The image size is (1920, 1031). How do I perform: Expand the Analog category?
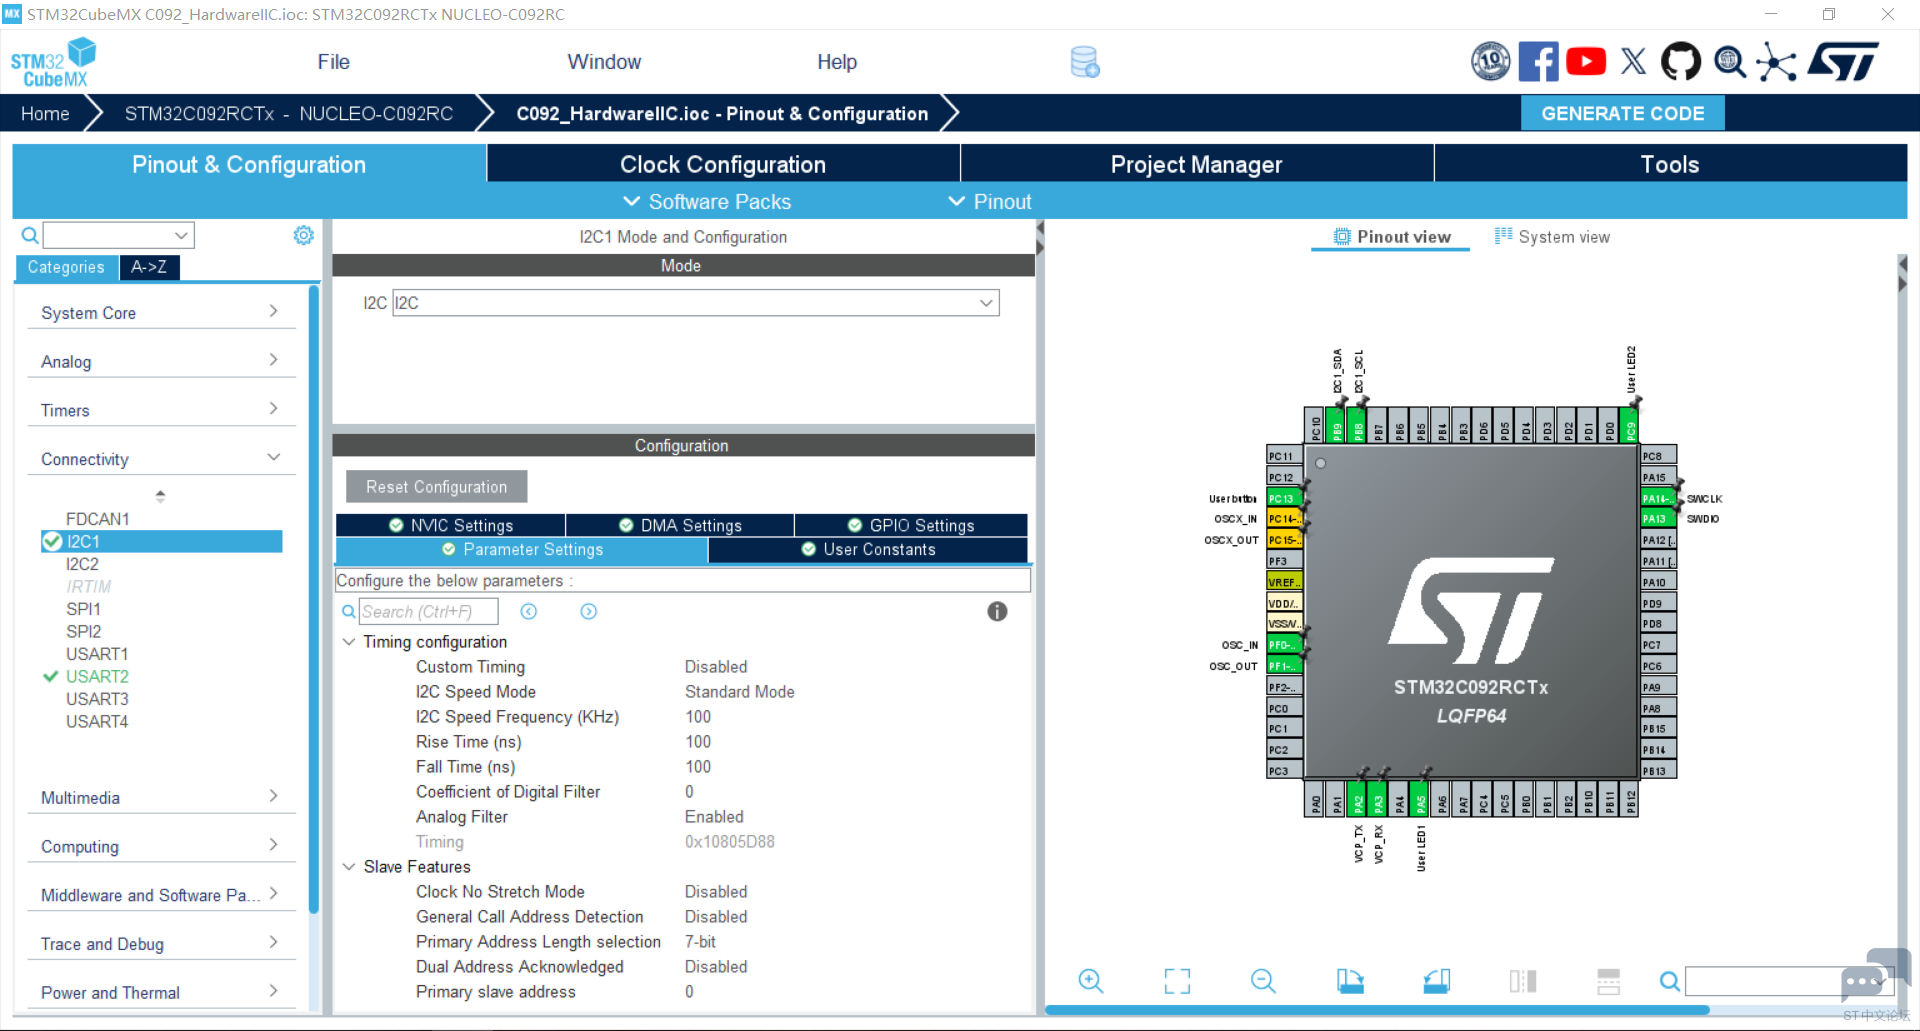click(x=160, y=361)
